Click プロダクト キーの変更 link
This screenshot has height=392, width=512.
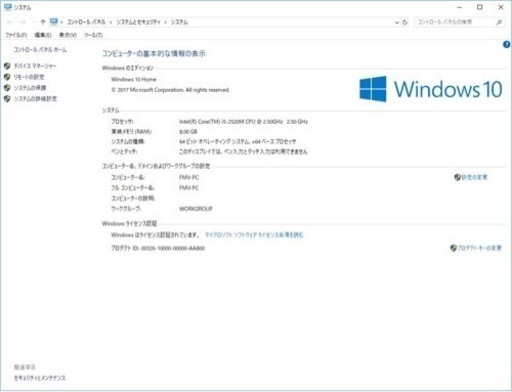pos(479,248)
